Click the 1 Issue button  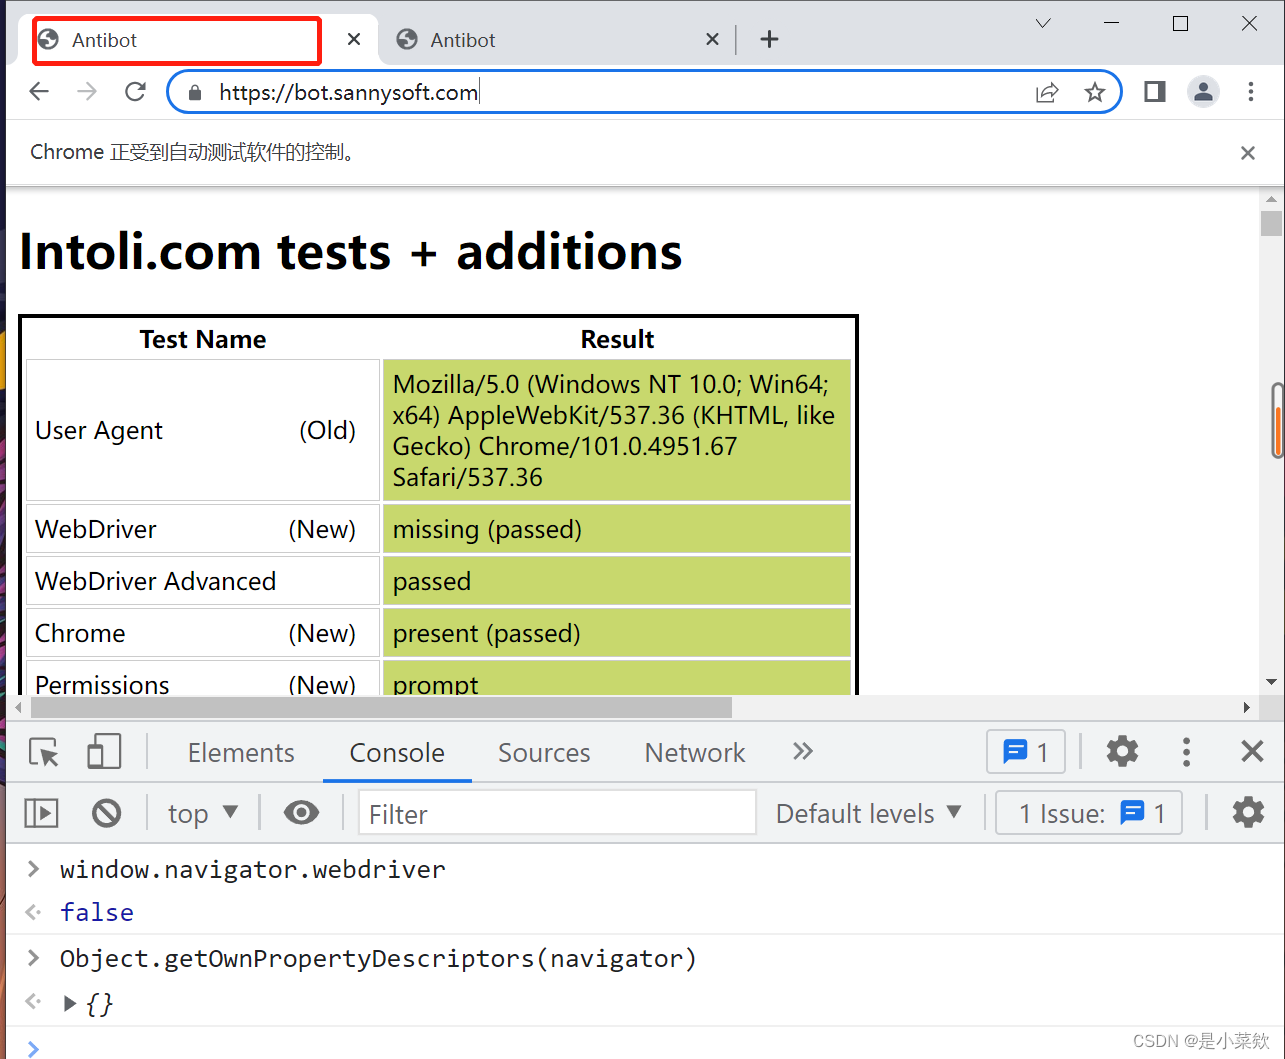point(1090,813)
